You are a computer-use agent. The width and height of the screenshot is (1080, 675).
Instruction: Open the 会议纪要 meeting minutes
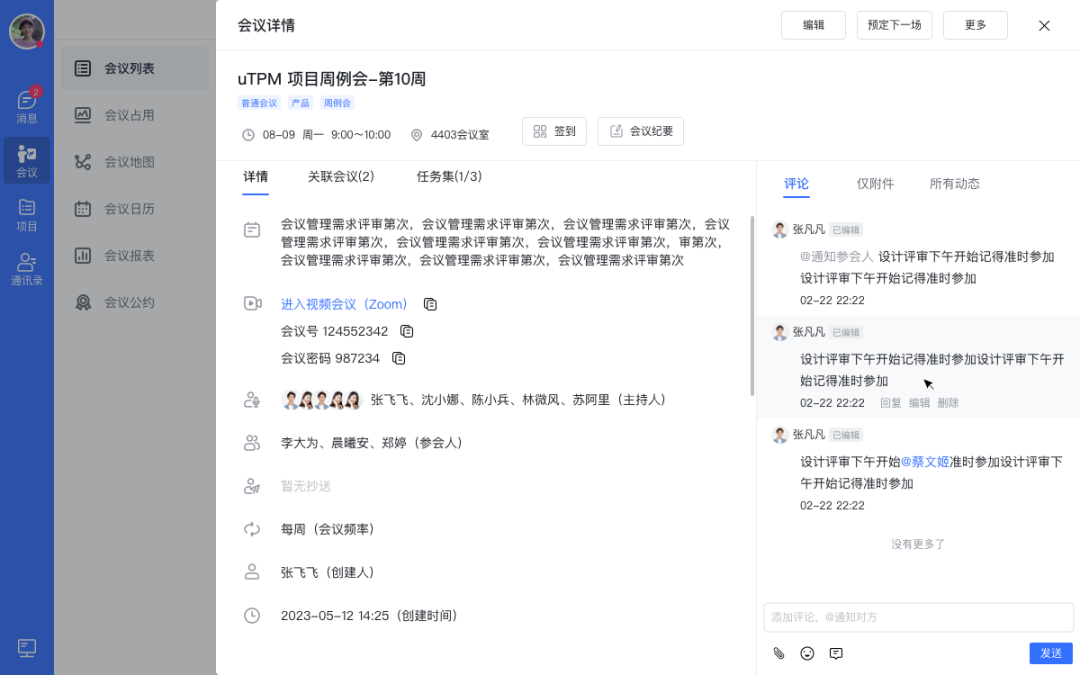tap(640, 130)
